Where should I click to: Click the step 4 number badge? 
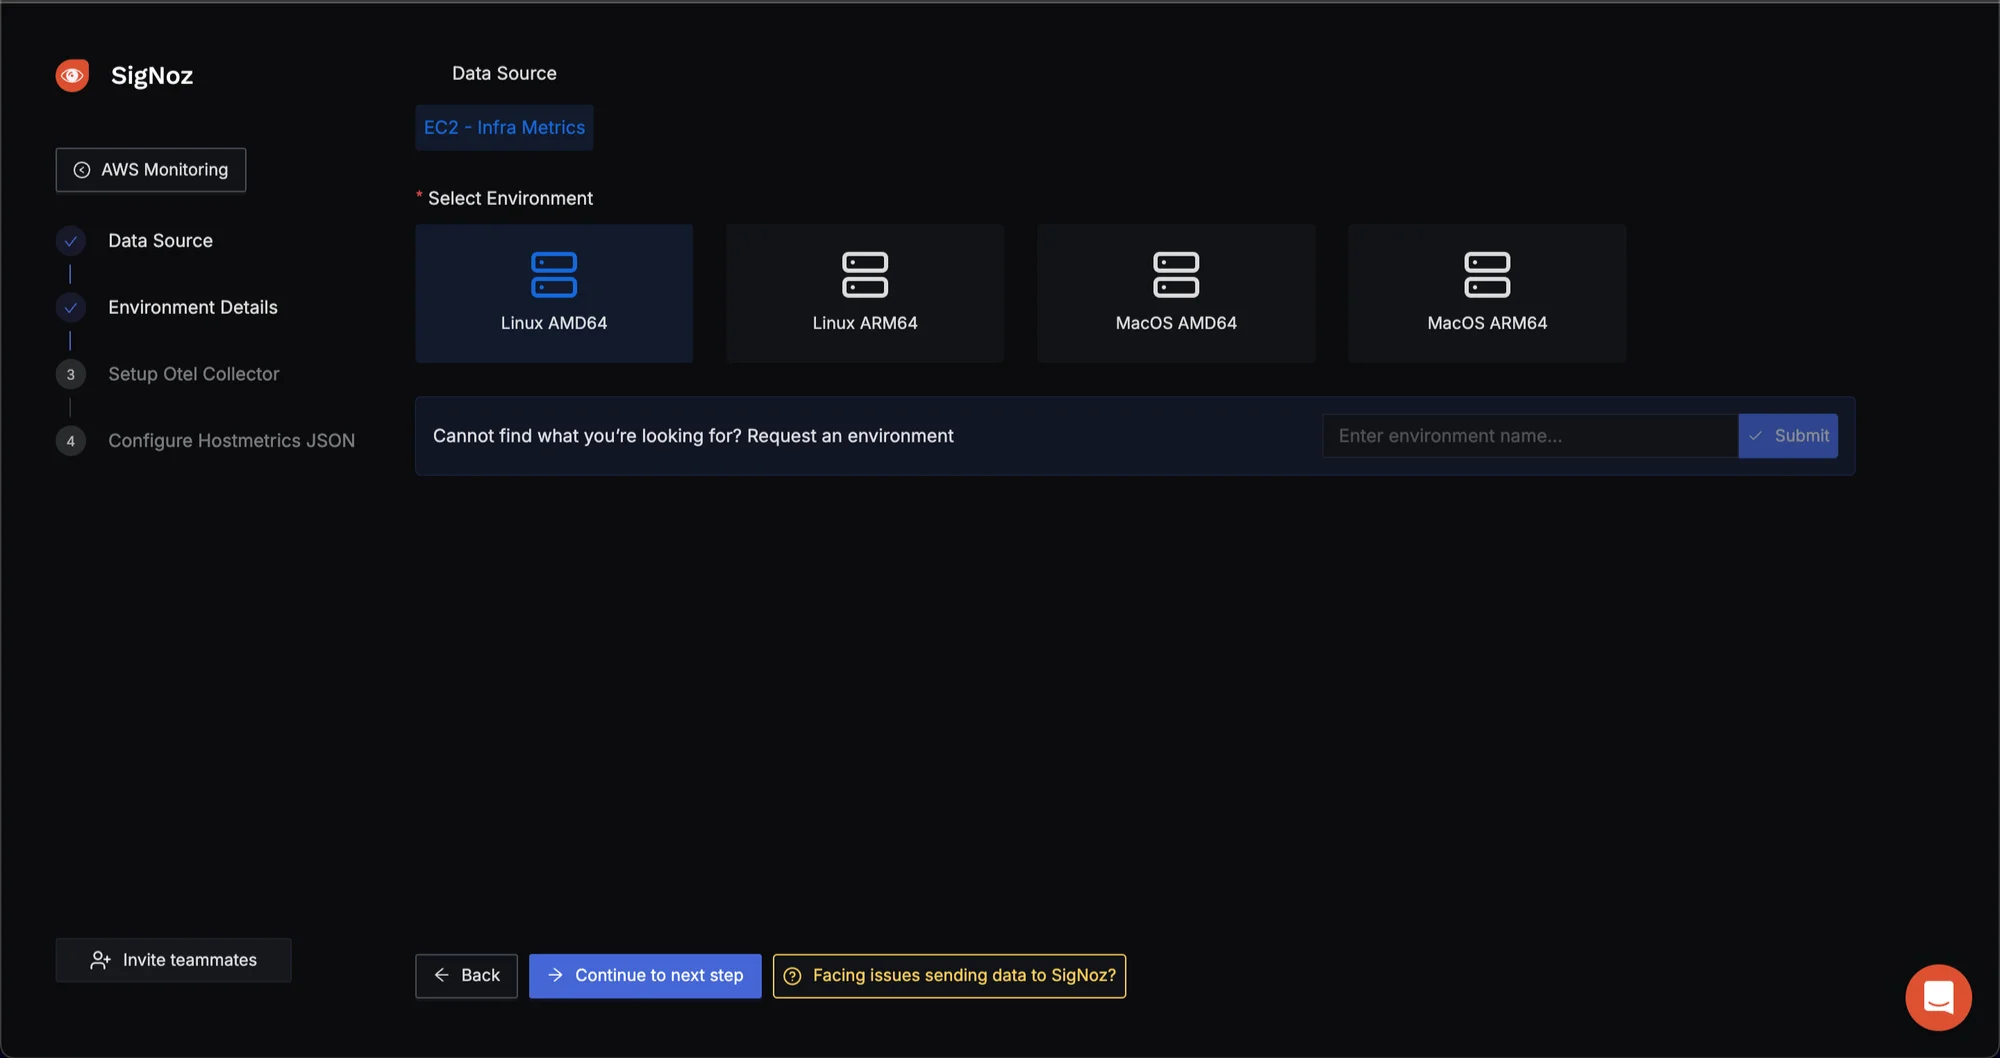(x=70, y=441)
